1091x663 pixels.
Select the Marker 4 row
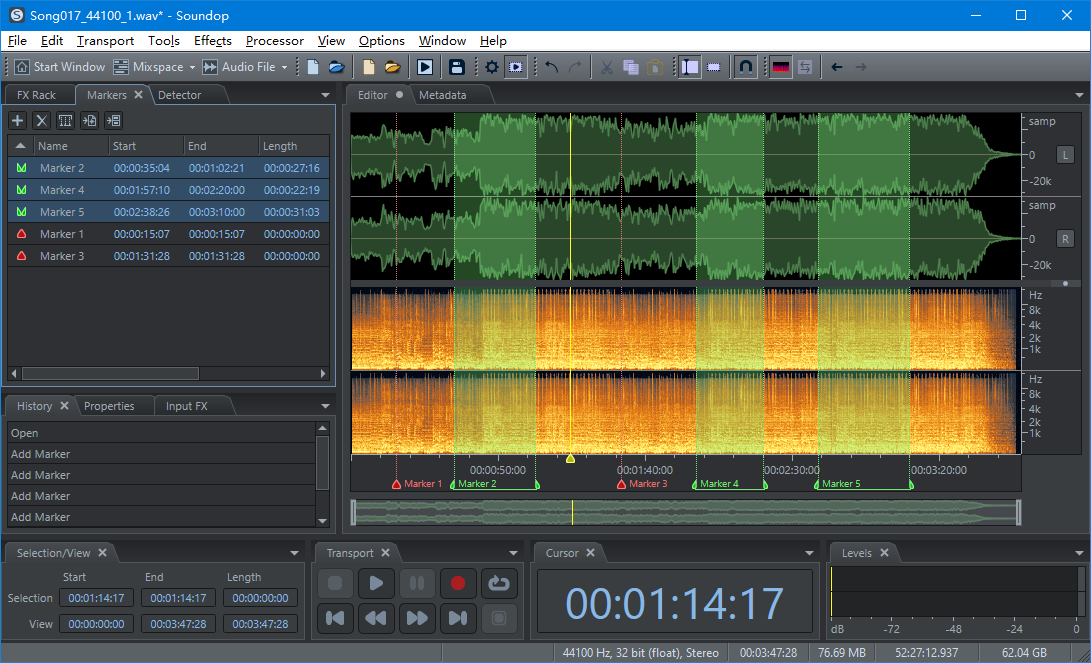point(62,190)
